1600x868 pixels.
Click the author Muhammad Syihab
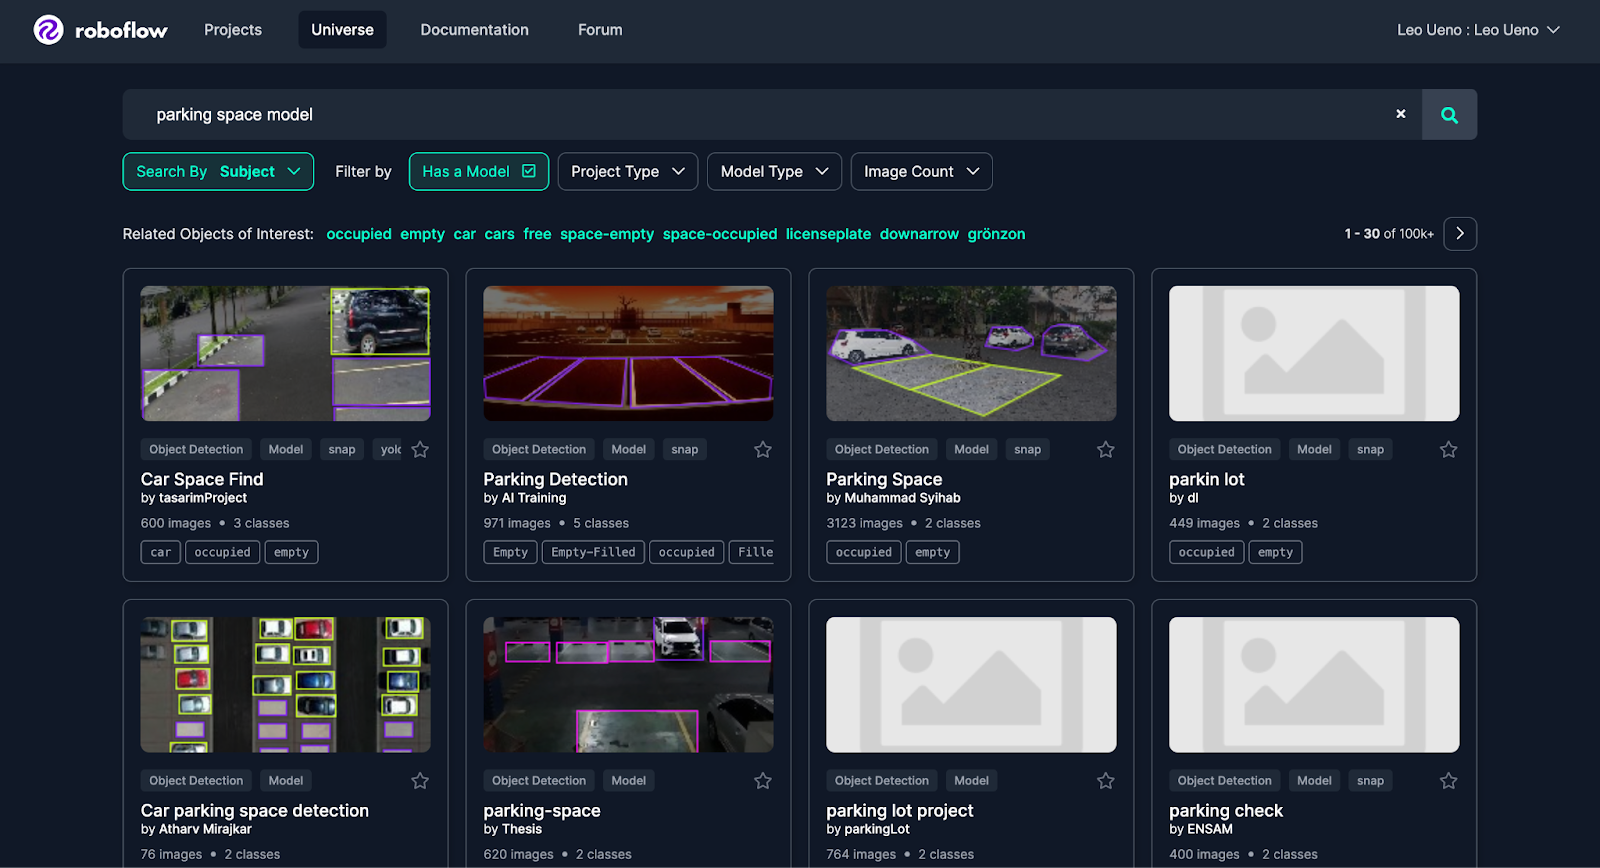tap(902, 498)
